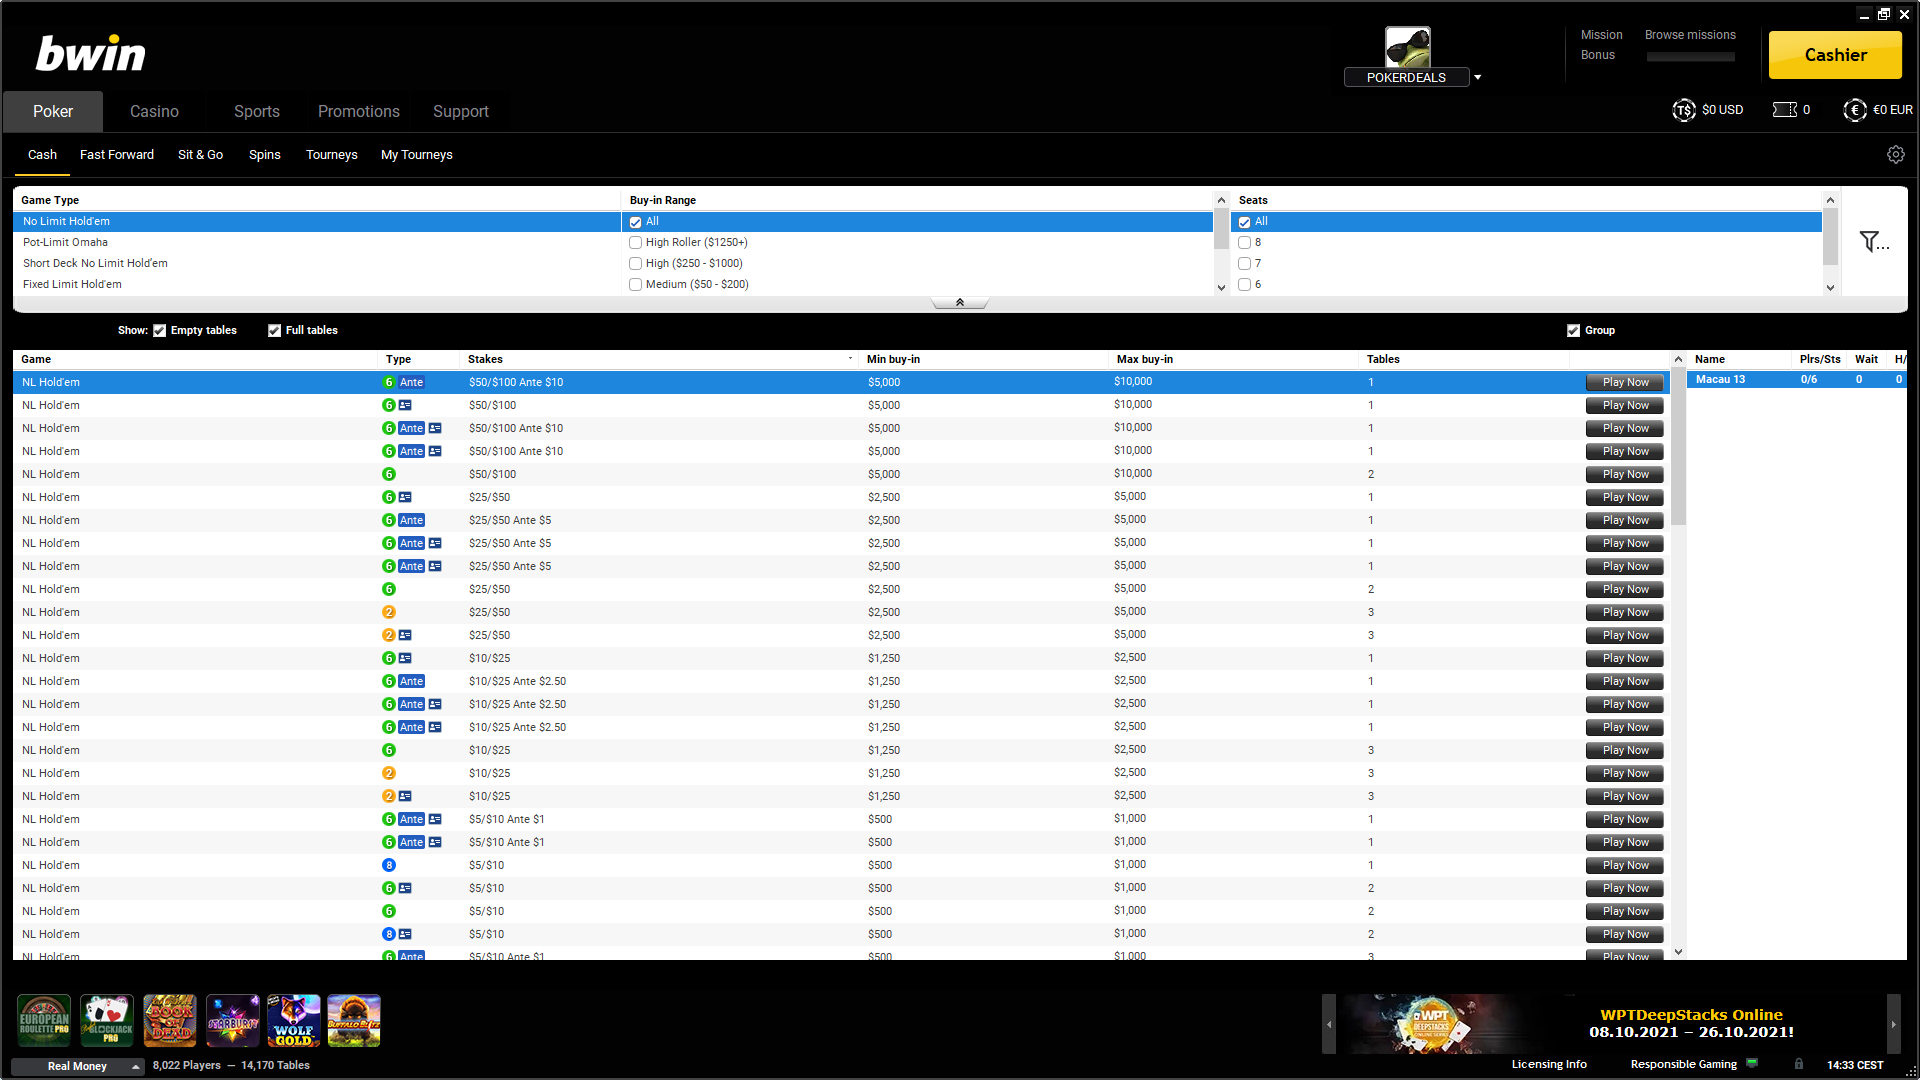This screenshot has height=1080, width=1920.
Task: Toggle the Group checkbox
Action: pyautogui.click(x=1573, y=330)
